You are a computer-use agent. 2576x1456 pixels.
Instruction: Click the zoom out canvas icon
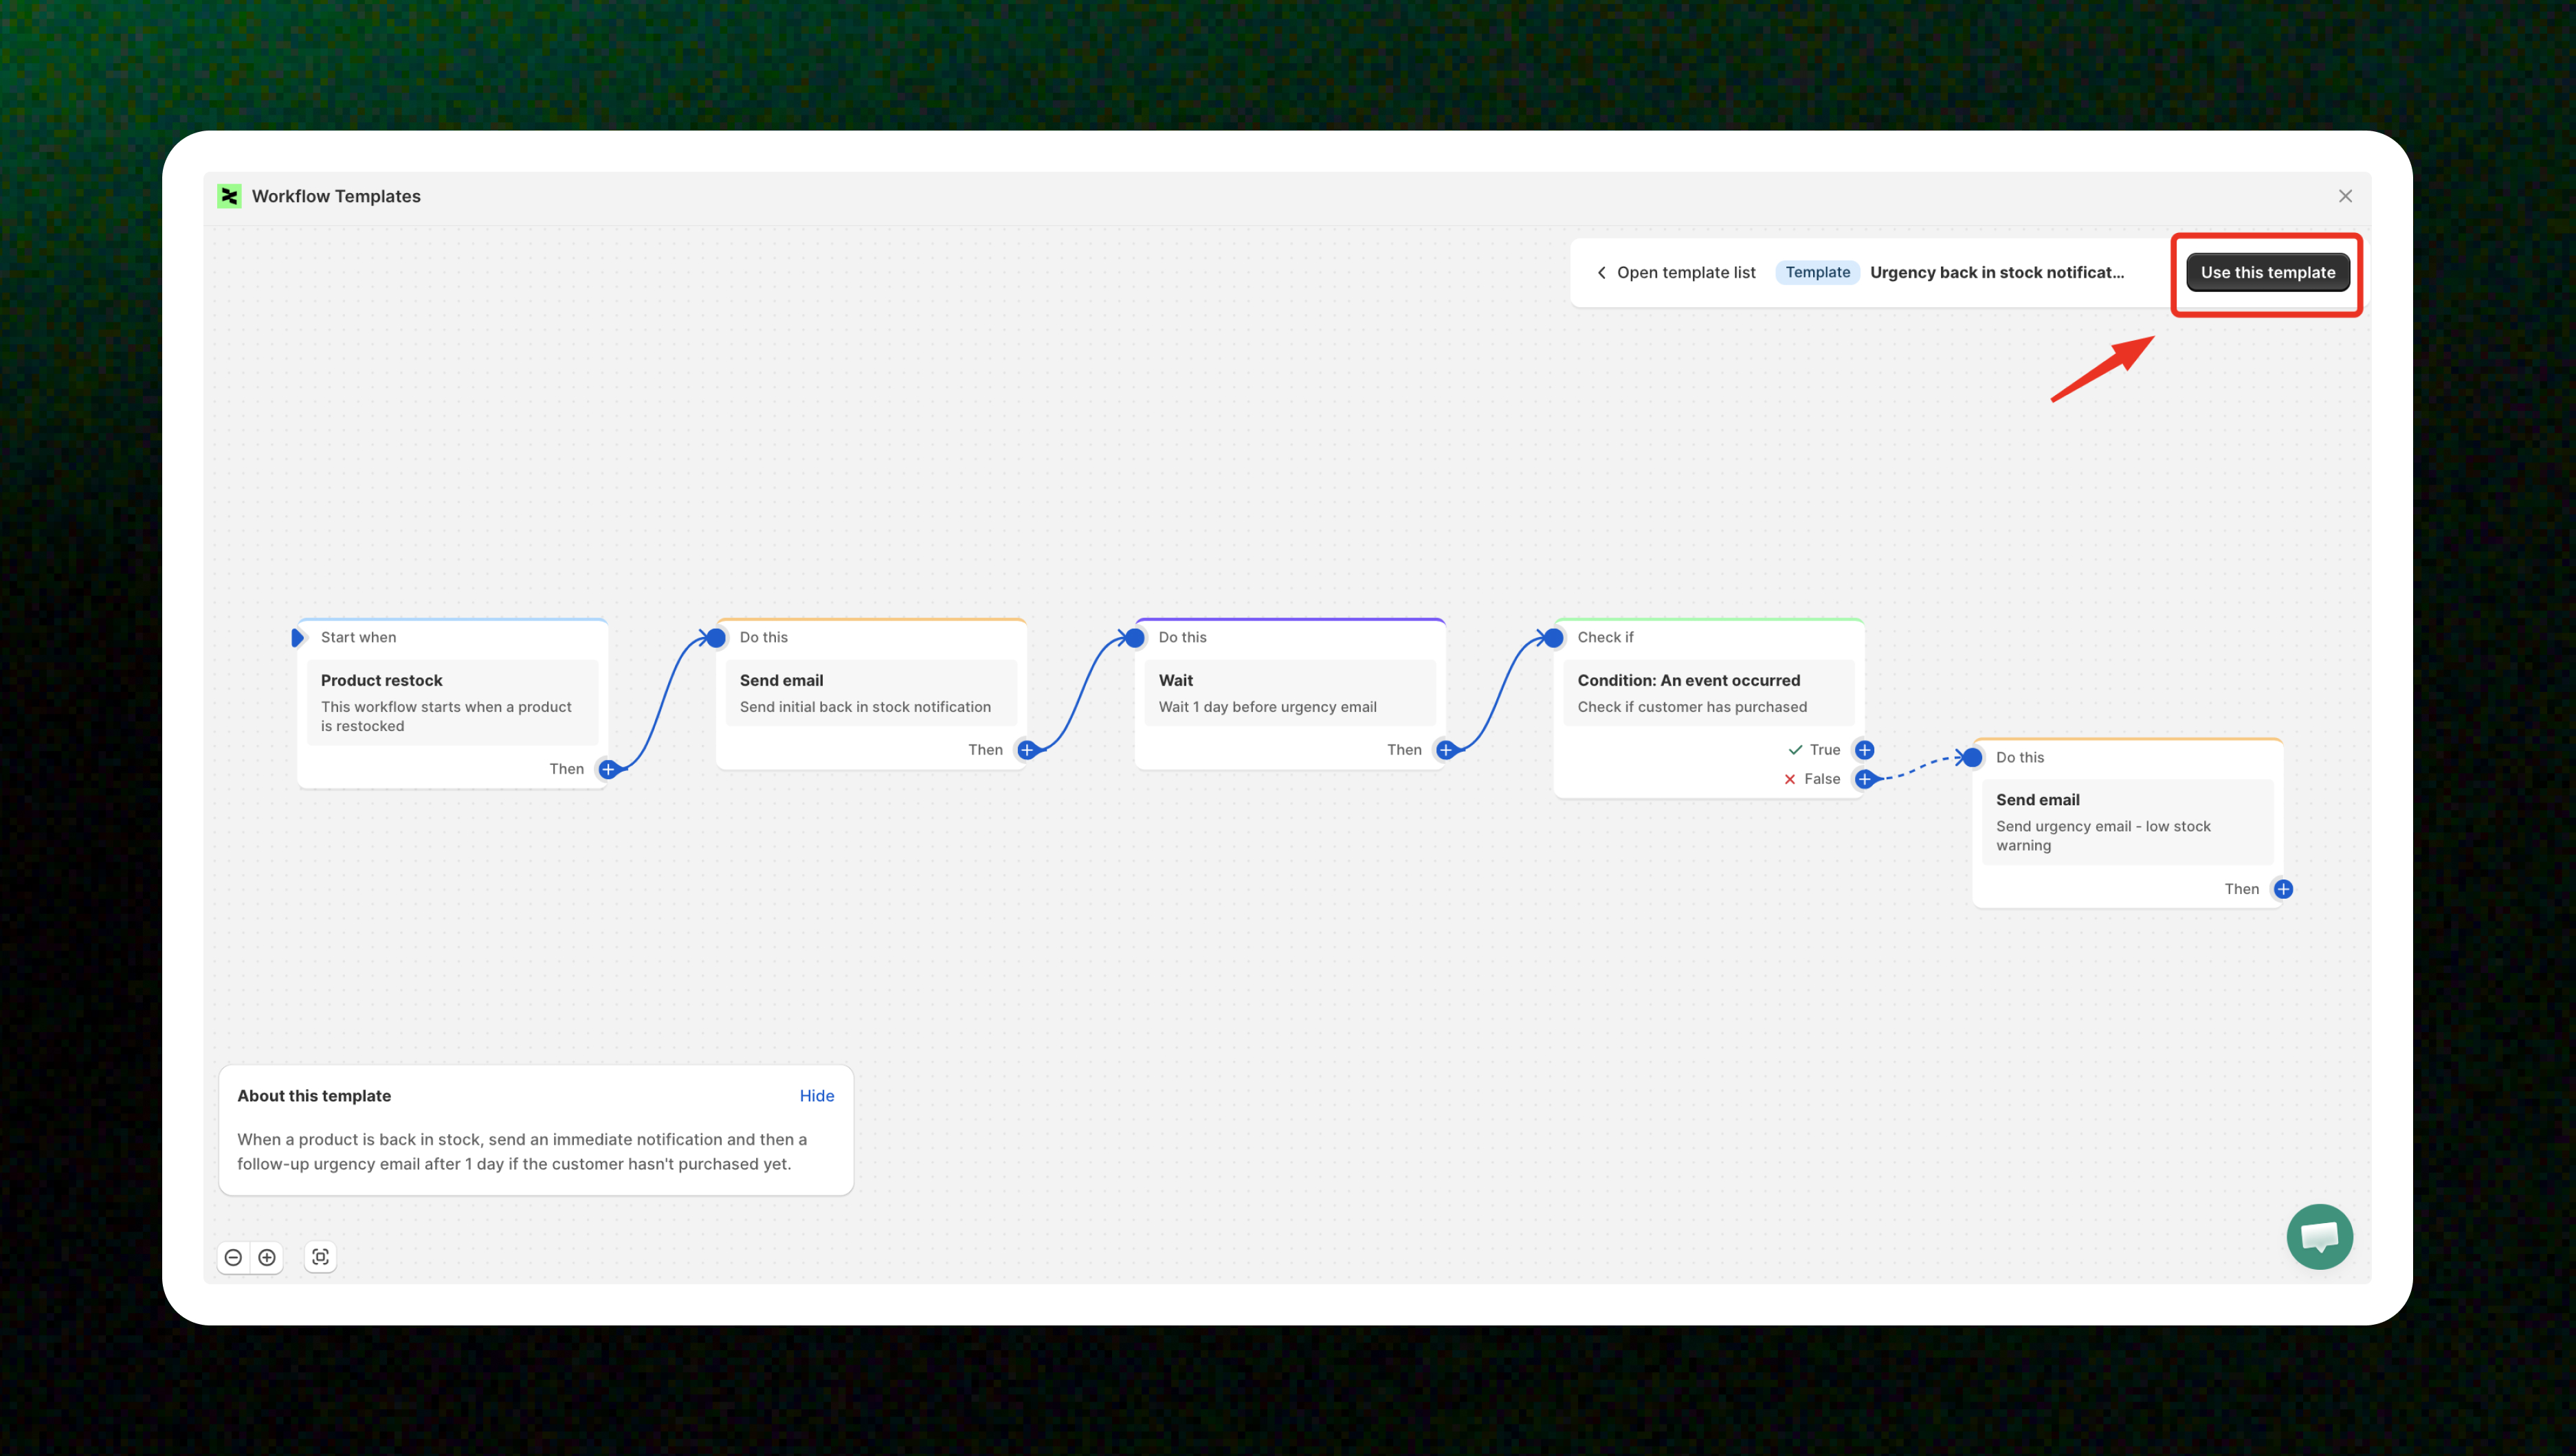point(233,1257)
